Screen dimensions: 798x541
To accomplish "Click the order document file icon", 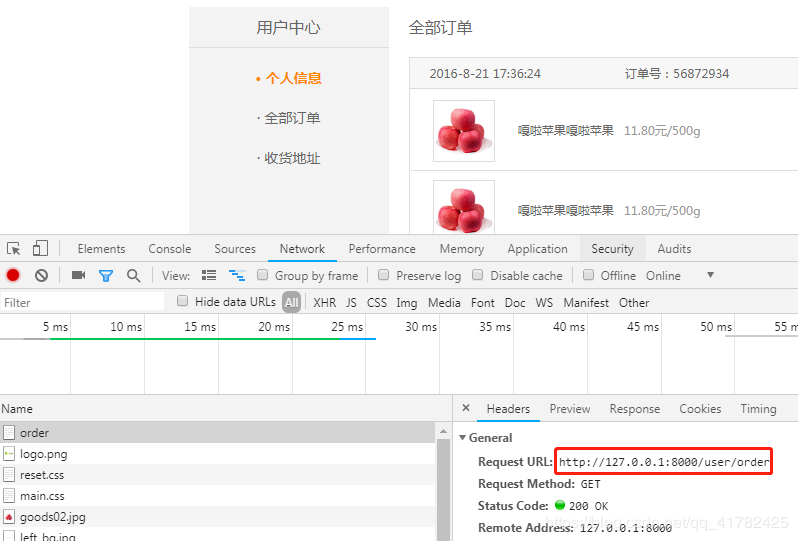I will (x=9, y=433).
